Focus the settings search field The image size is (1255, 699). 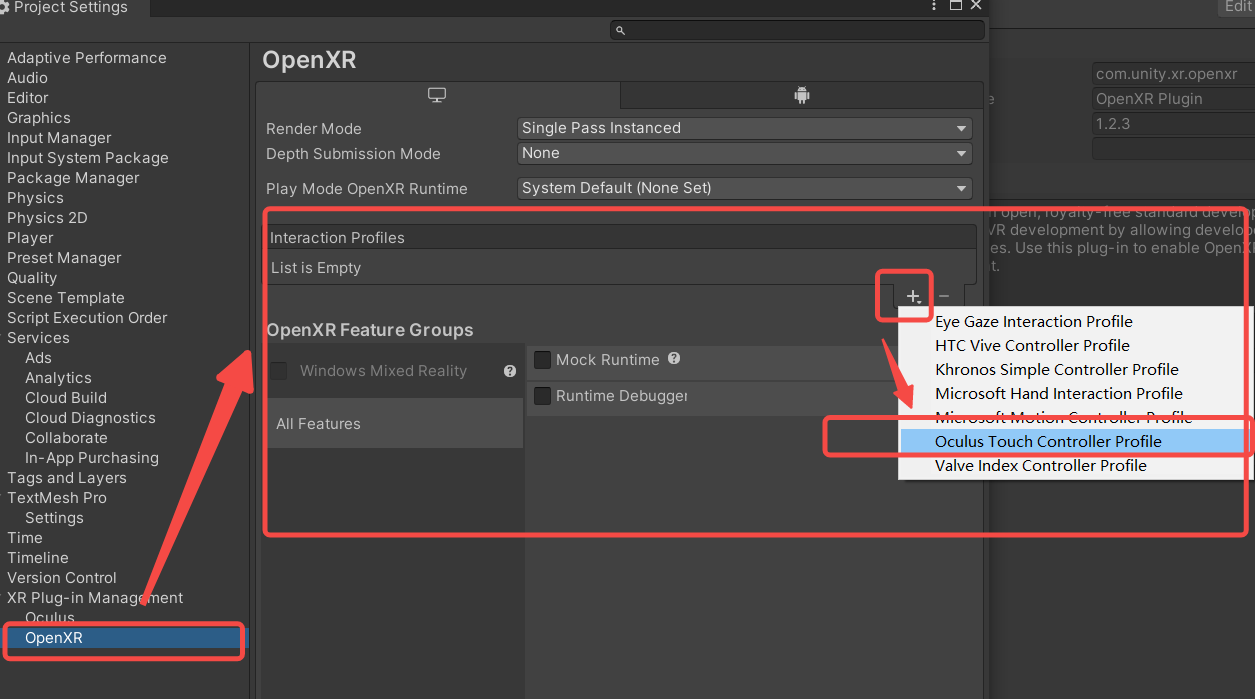click(x=797, y=31)
